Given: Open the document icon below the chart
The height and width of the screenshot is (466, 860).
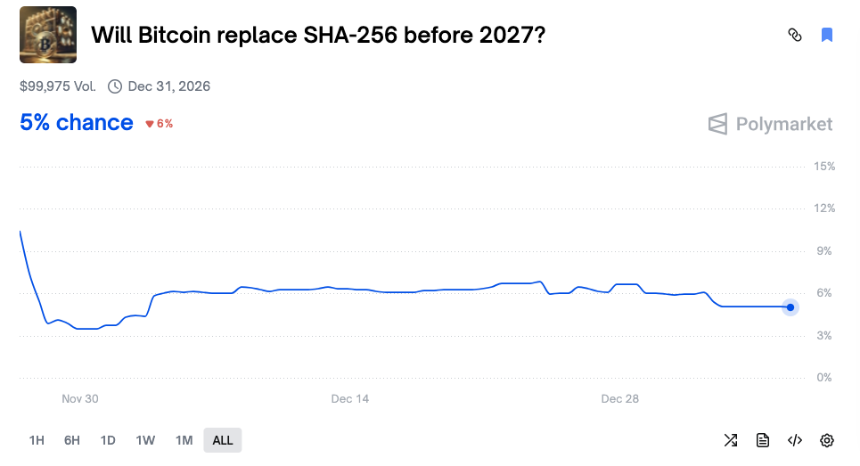Looking at the screenshot, I should 763,440.
